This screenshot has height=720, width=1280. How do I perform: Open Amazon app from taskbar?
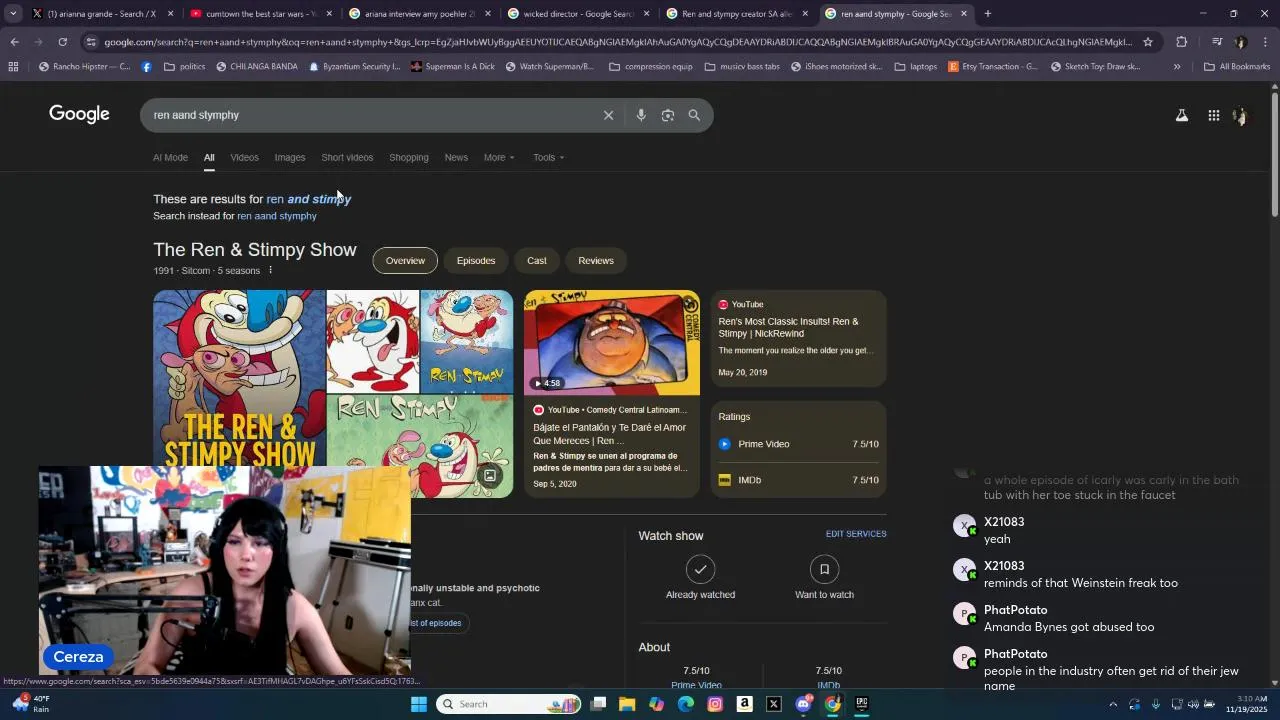[x=744, y=704]
